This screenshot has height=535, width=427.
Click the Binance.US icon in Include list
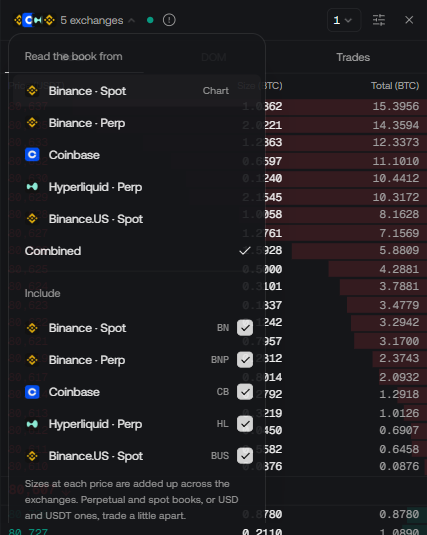click(32, 456)
